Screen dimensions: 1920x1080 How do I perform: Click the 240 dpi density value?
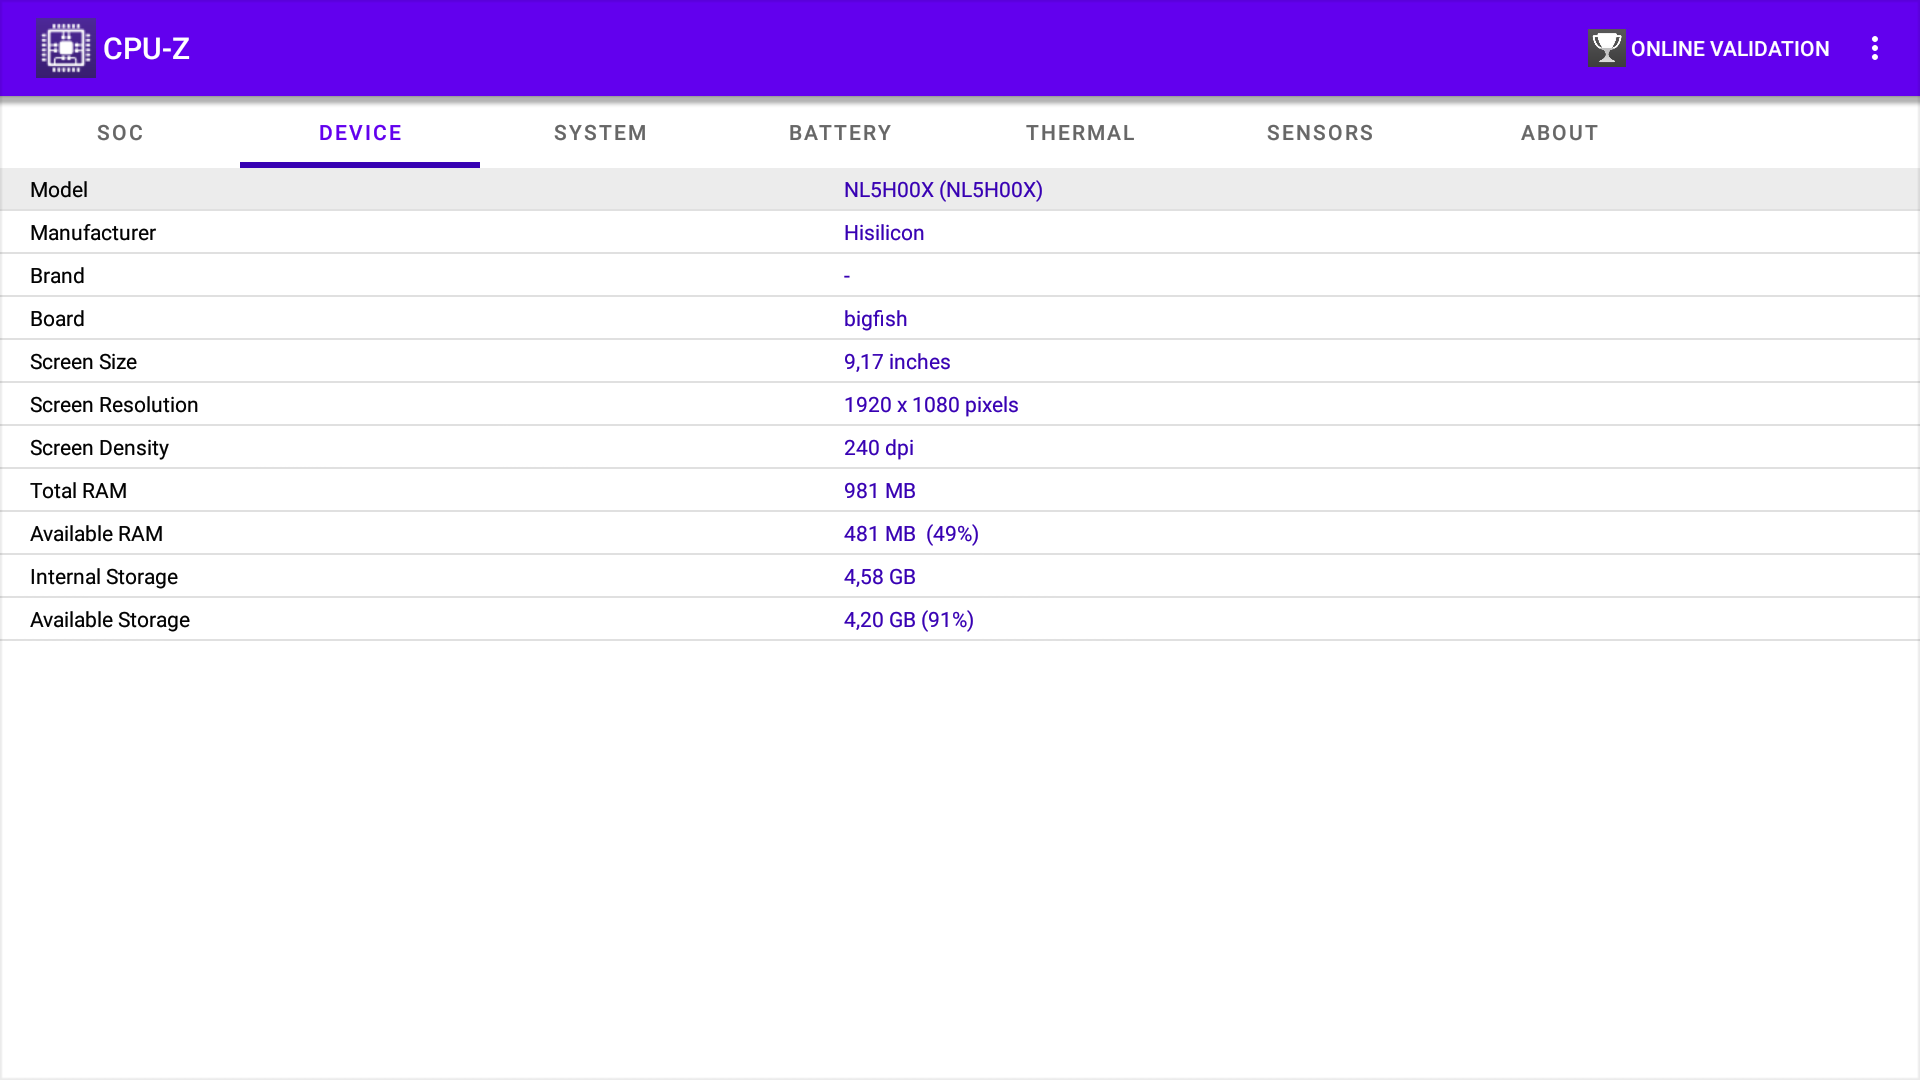coord(878,448)
